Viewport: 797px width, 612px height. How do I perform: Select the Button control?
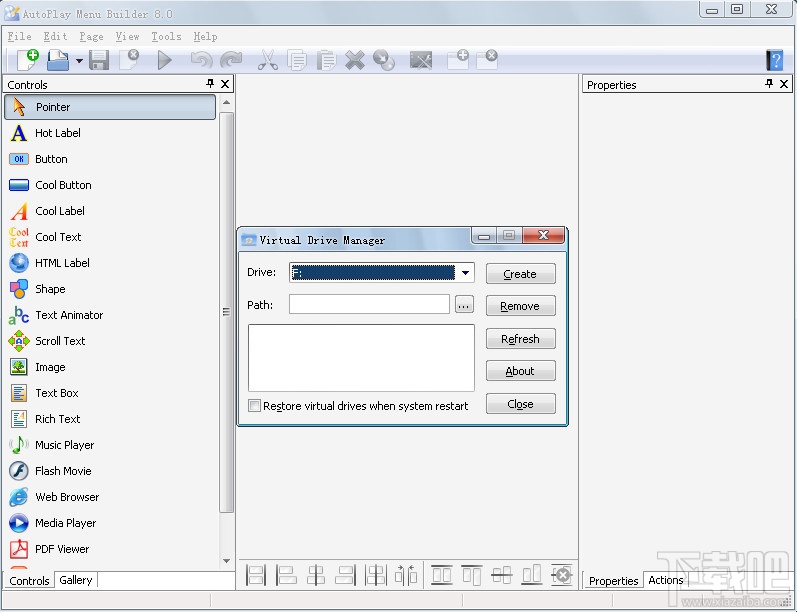coord(110,159)
